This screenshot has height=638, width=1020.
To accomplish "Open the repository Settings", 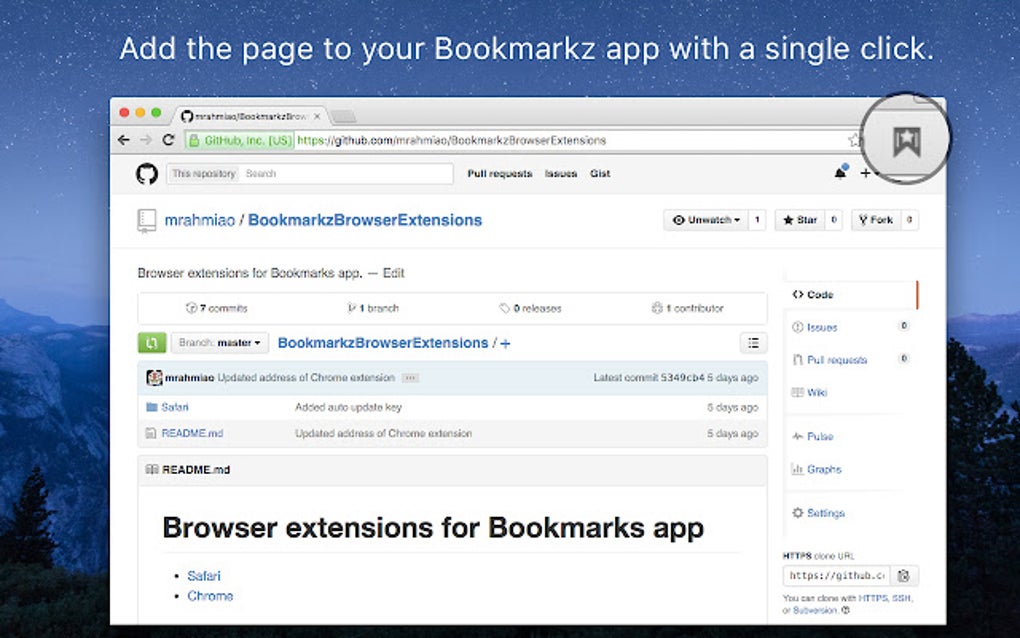I will (823, 512).
